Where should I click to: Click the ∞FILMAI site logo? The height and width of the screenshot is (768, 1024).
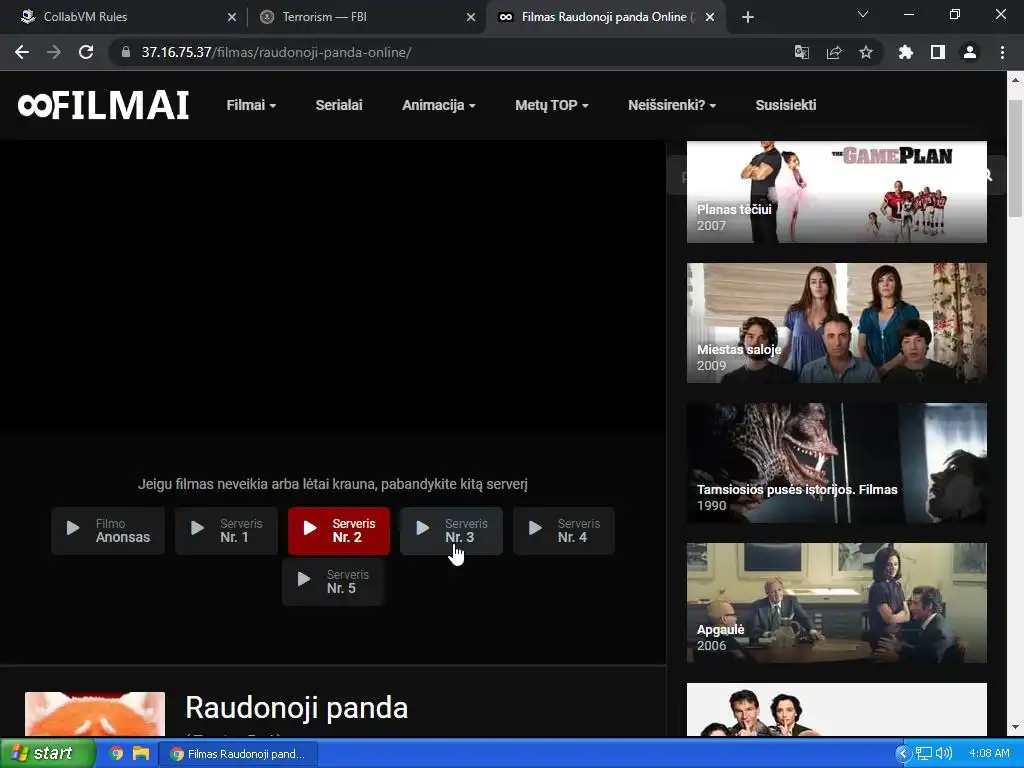[x=103, y=105]
